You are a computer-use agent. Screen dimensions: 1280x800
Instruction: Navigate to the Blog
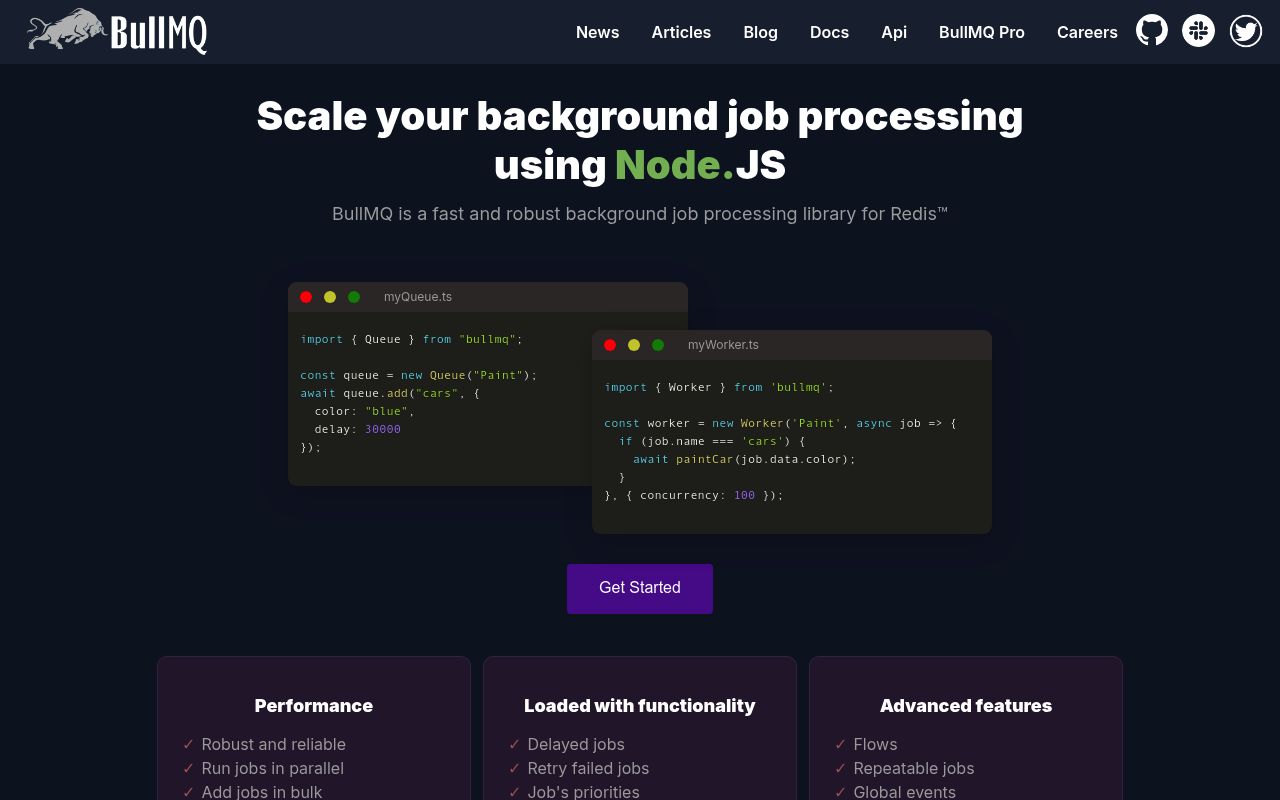(761, 32)
